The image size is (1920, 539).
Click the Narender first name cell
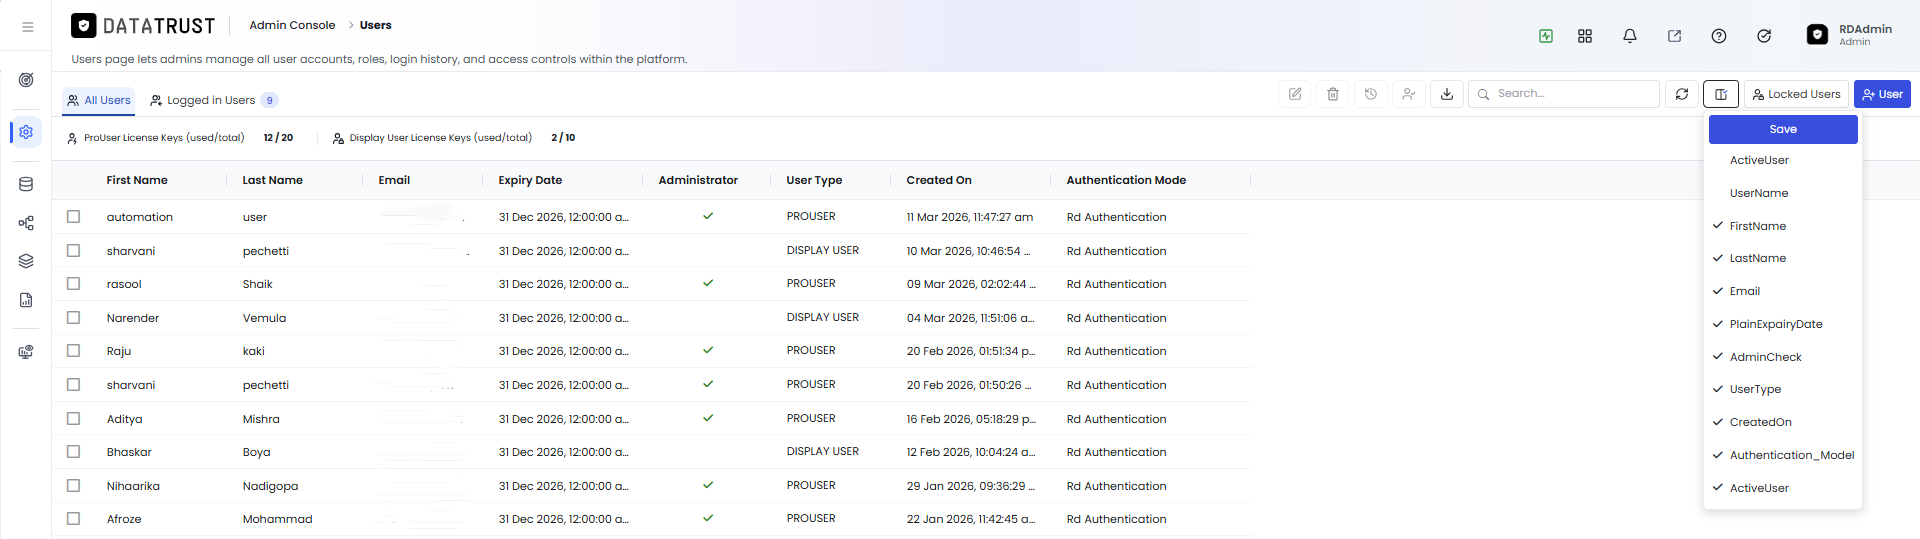133,318
